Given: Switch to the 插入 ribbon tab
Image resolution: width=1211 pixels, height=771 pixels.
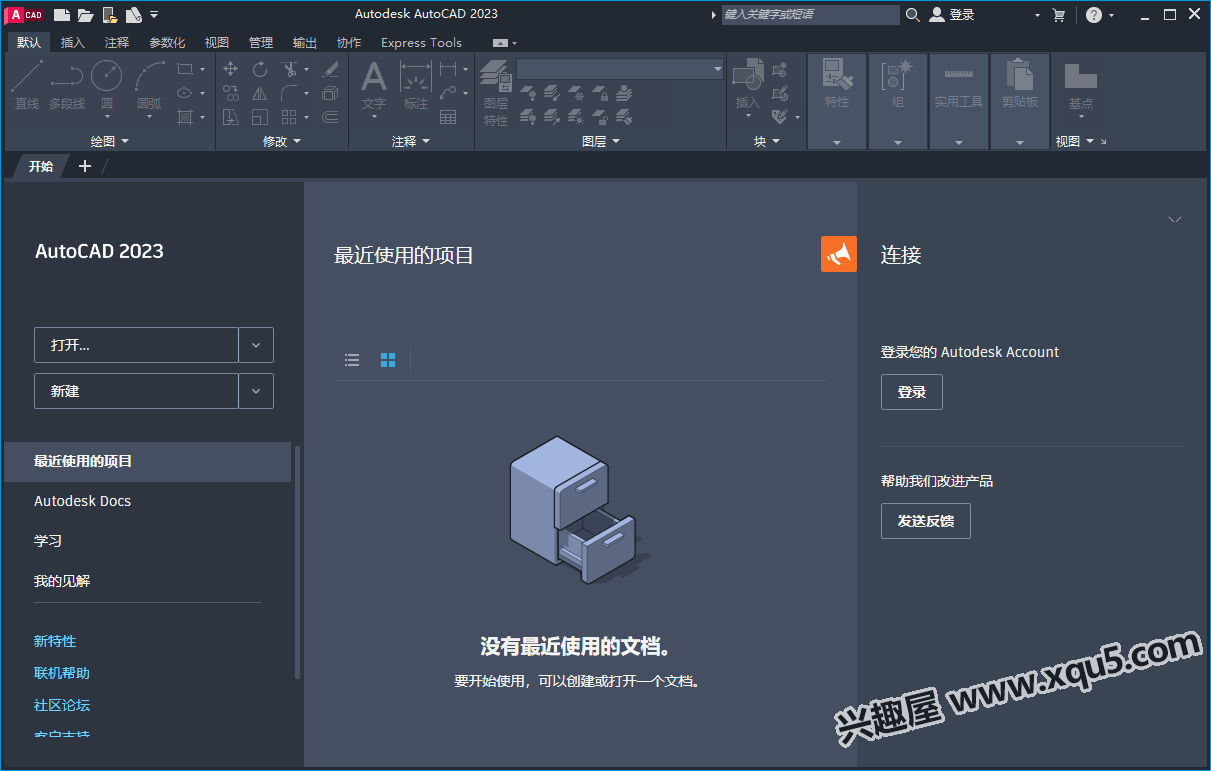Looking at the screenshot, I should pos(73,43).
